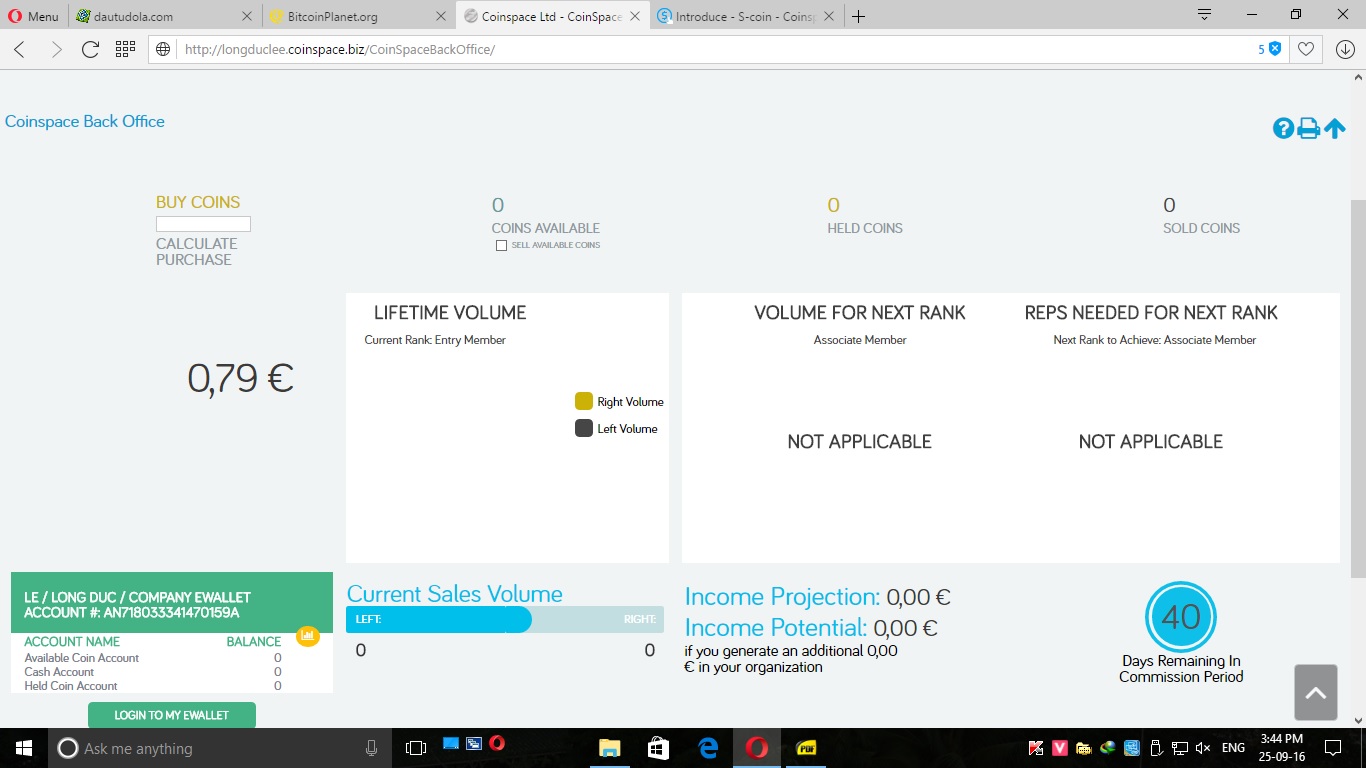Switch to the dautudola.com tab
Image resolution: width=1366 pixels, height=768 pixels.
(167, 17)
